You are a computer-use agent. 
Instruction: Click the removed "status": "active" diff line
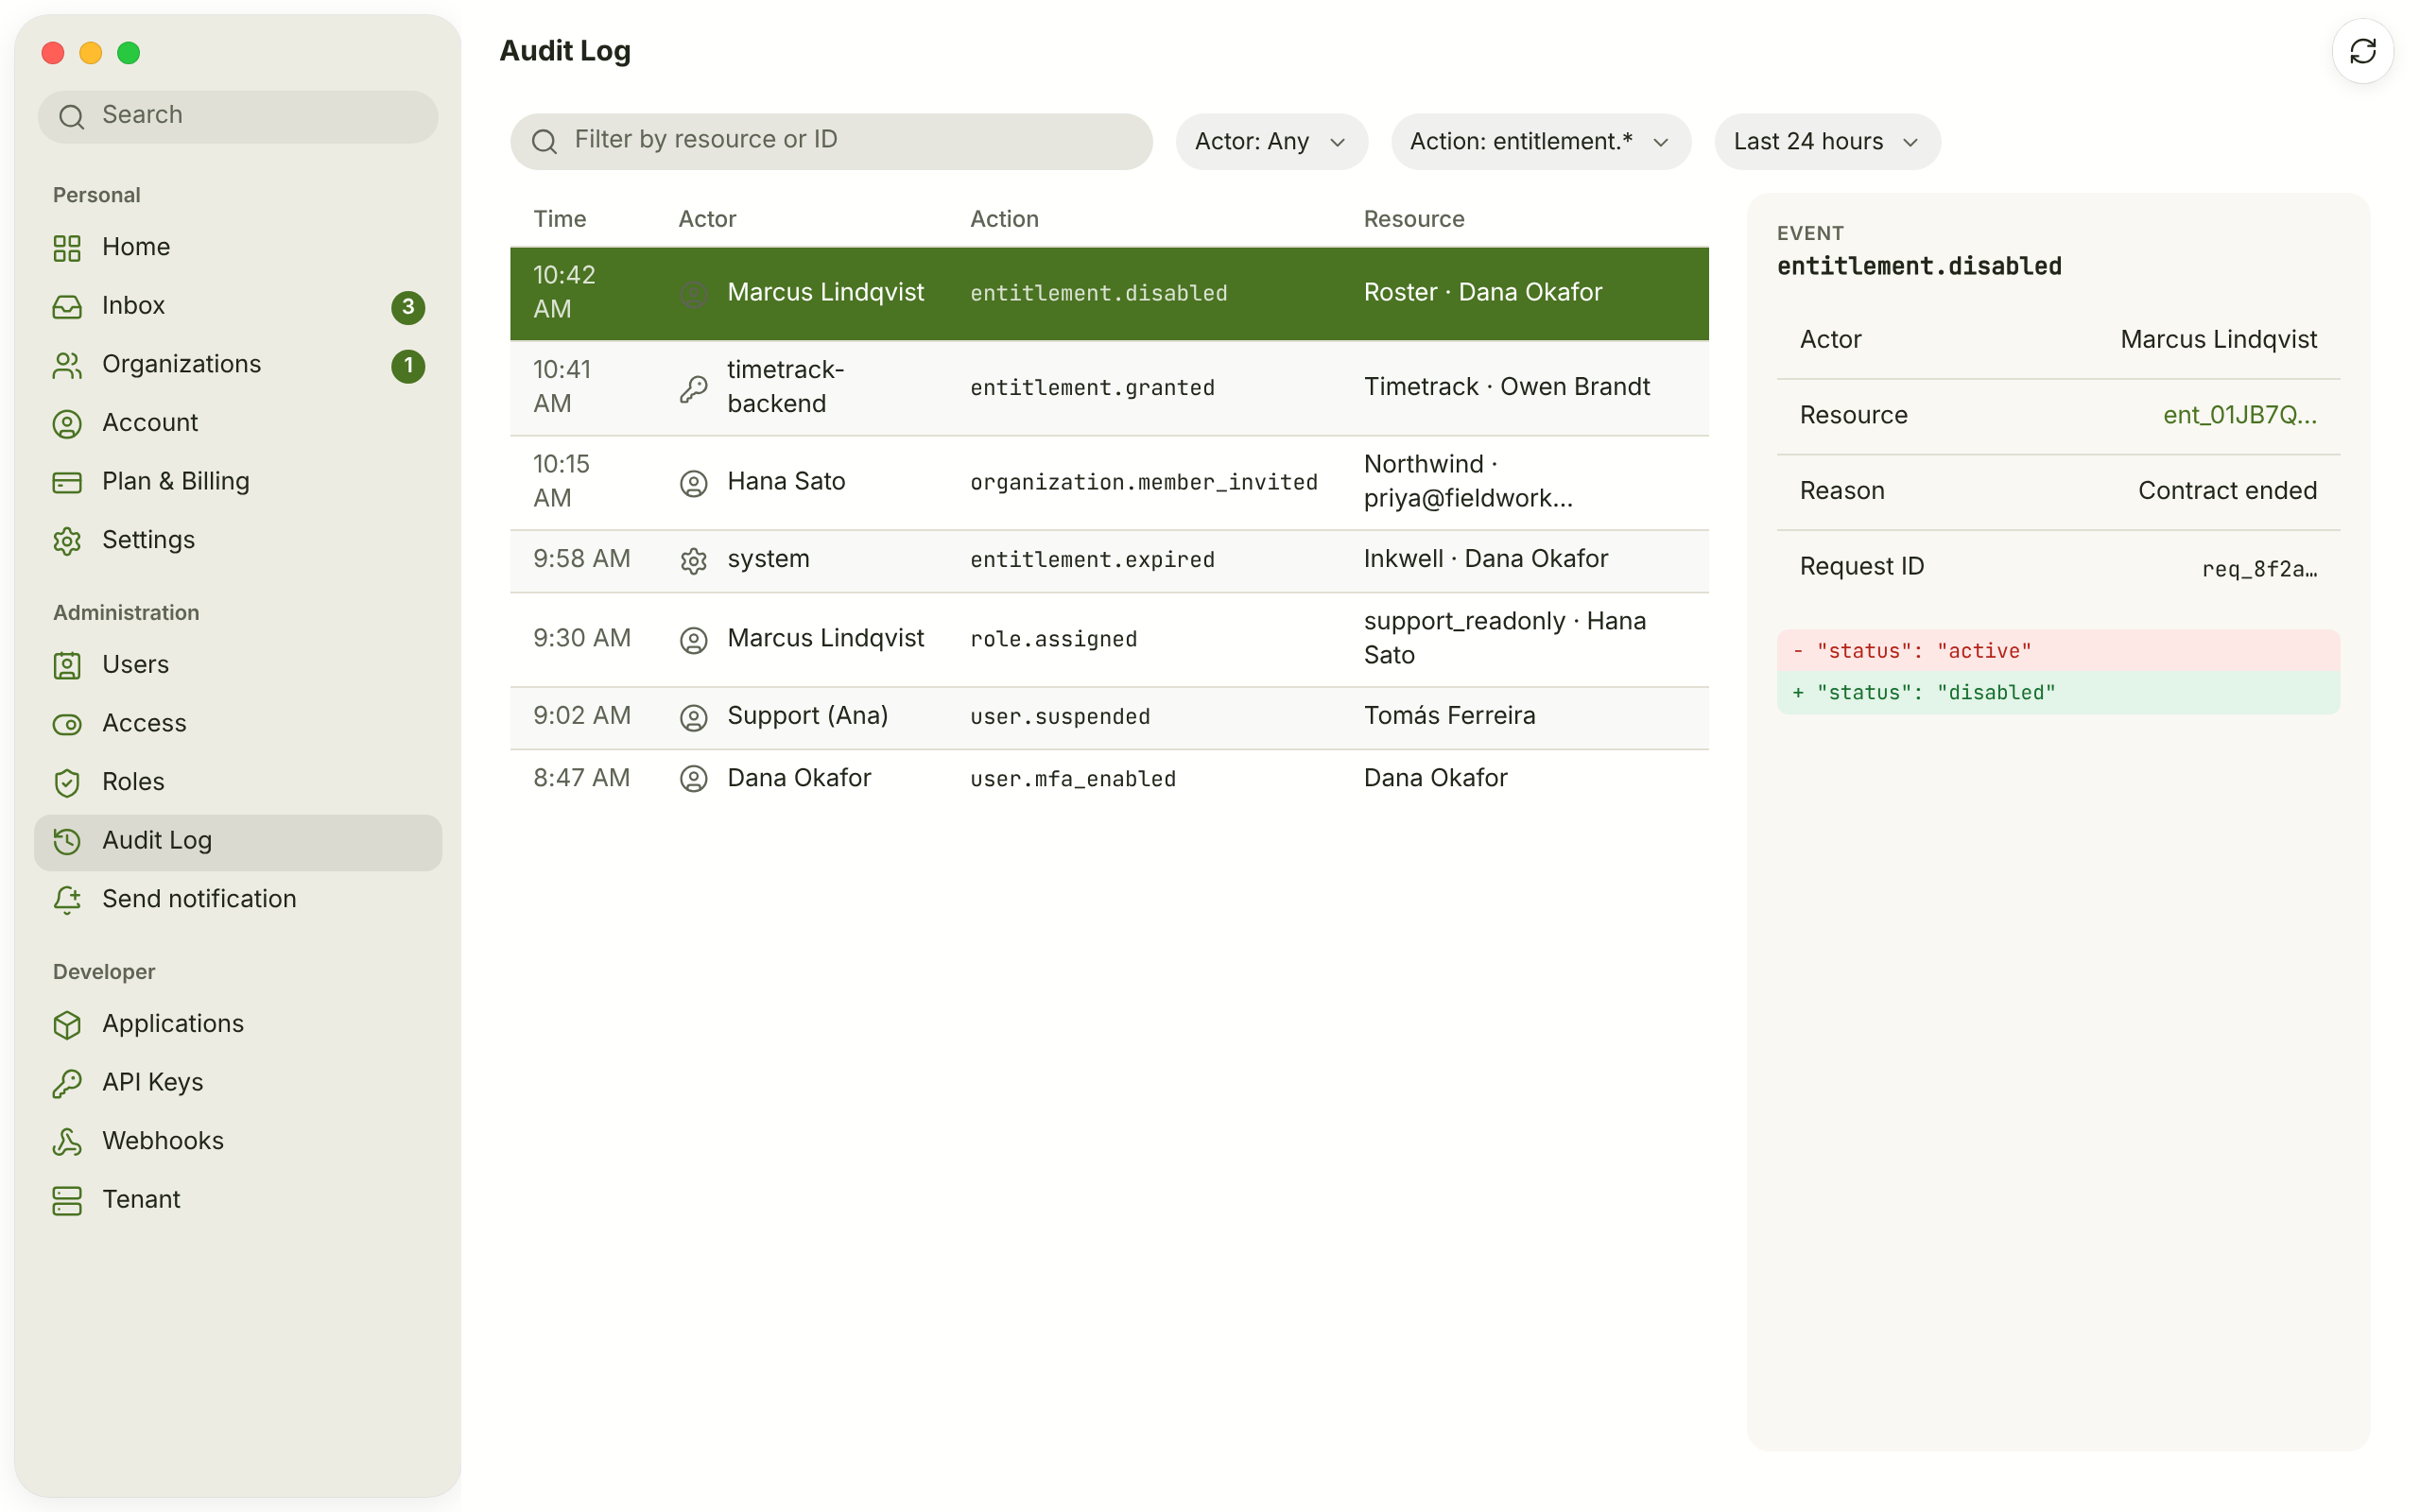pos(2058,651)
